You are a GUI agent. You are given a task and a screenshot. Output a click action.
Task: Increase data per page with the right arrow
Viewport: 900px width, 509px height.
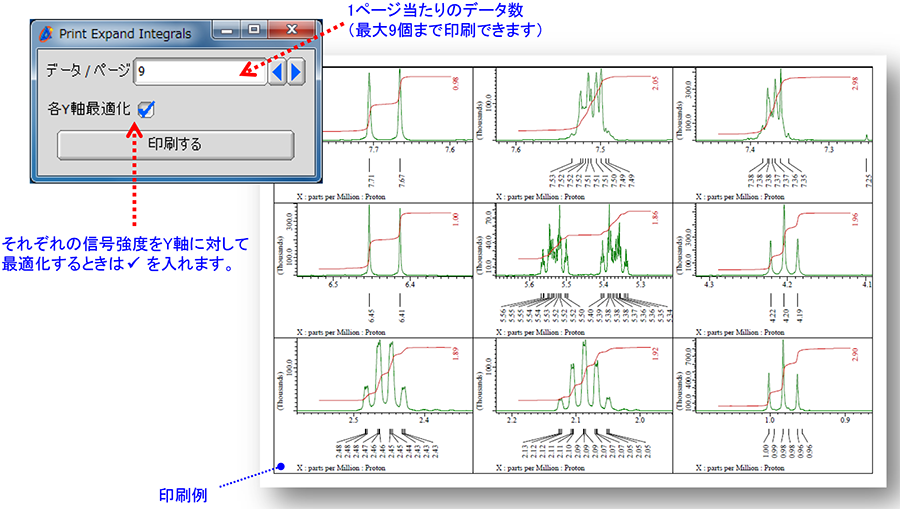pyautogui.click(x=296, y=71)
